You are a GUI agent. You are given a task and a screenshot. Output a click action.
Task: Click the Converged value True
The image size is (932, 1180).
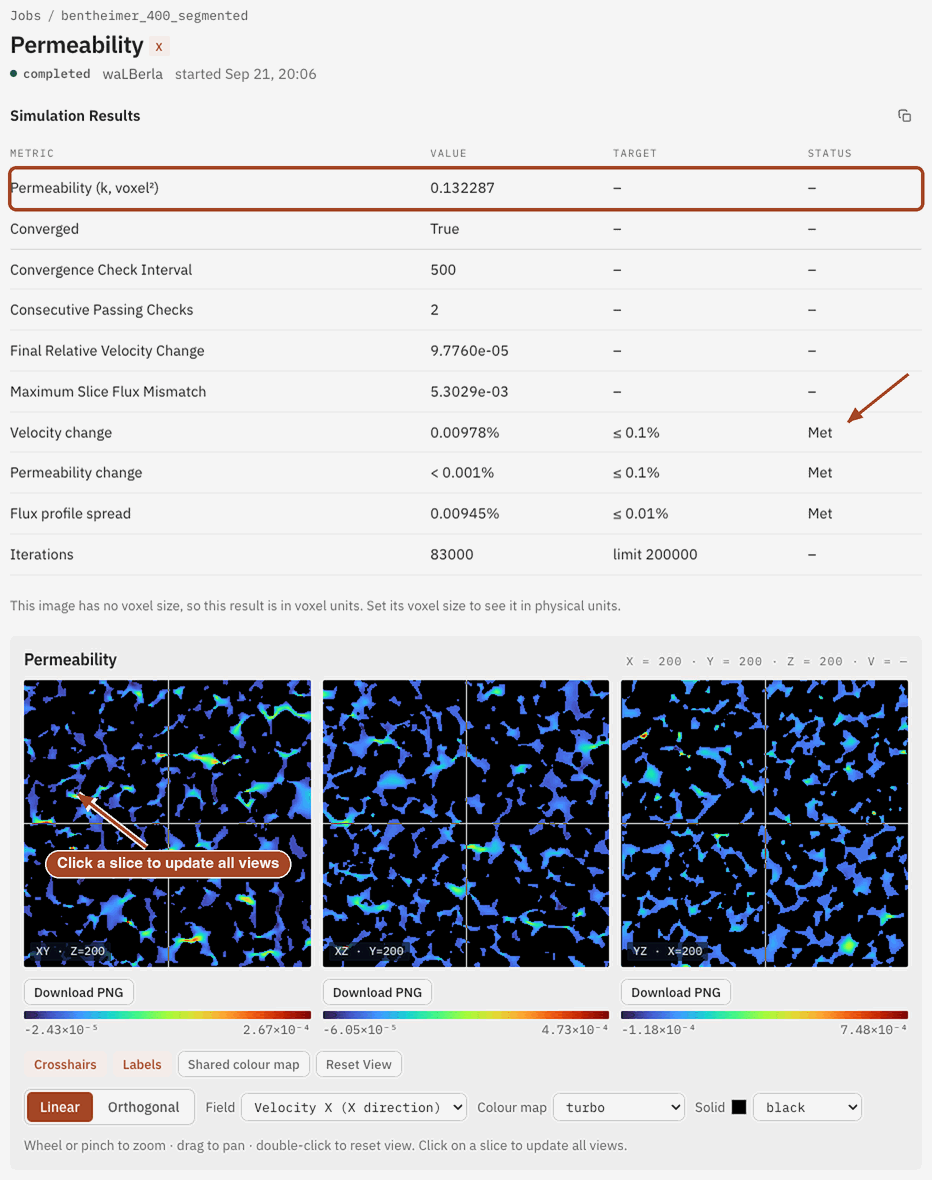(444, 229)
